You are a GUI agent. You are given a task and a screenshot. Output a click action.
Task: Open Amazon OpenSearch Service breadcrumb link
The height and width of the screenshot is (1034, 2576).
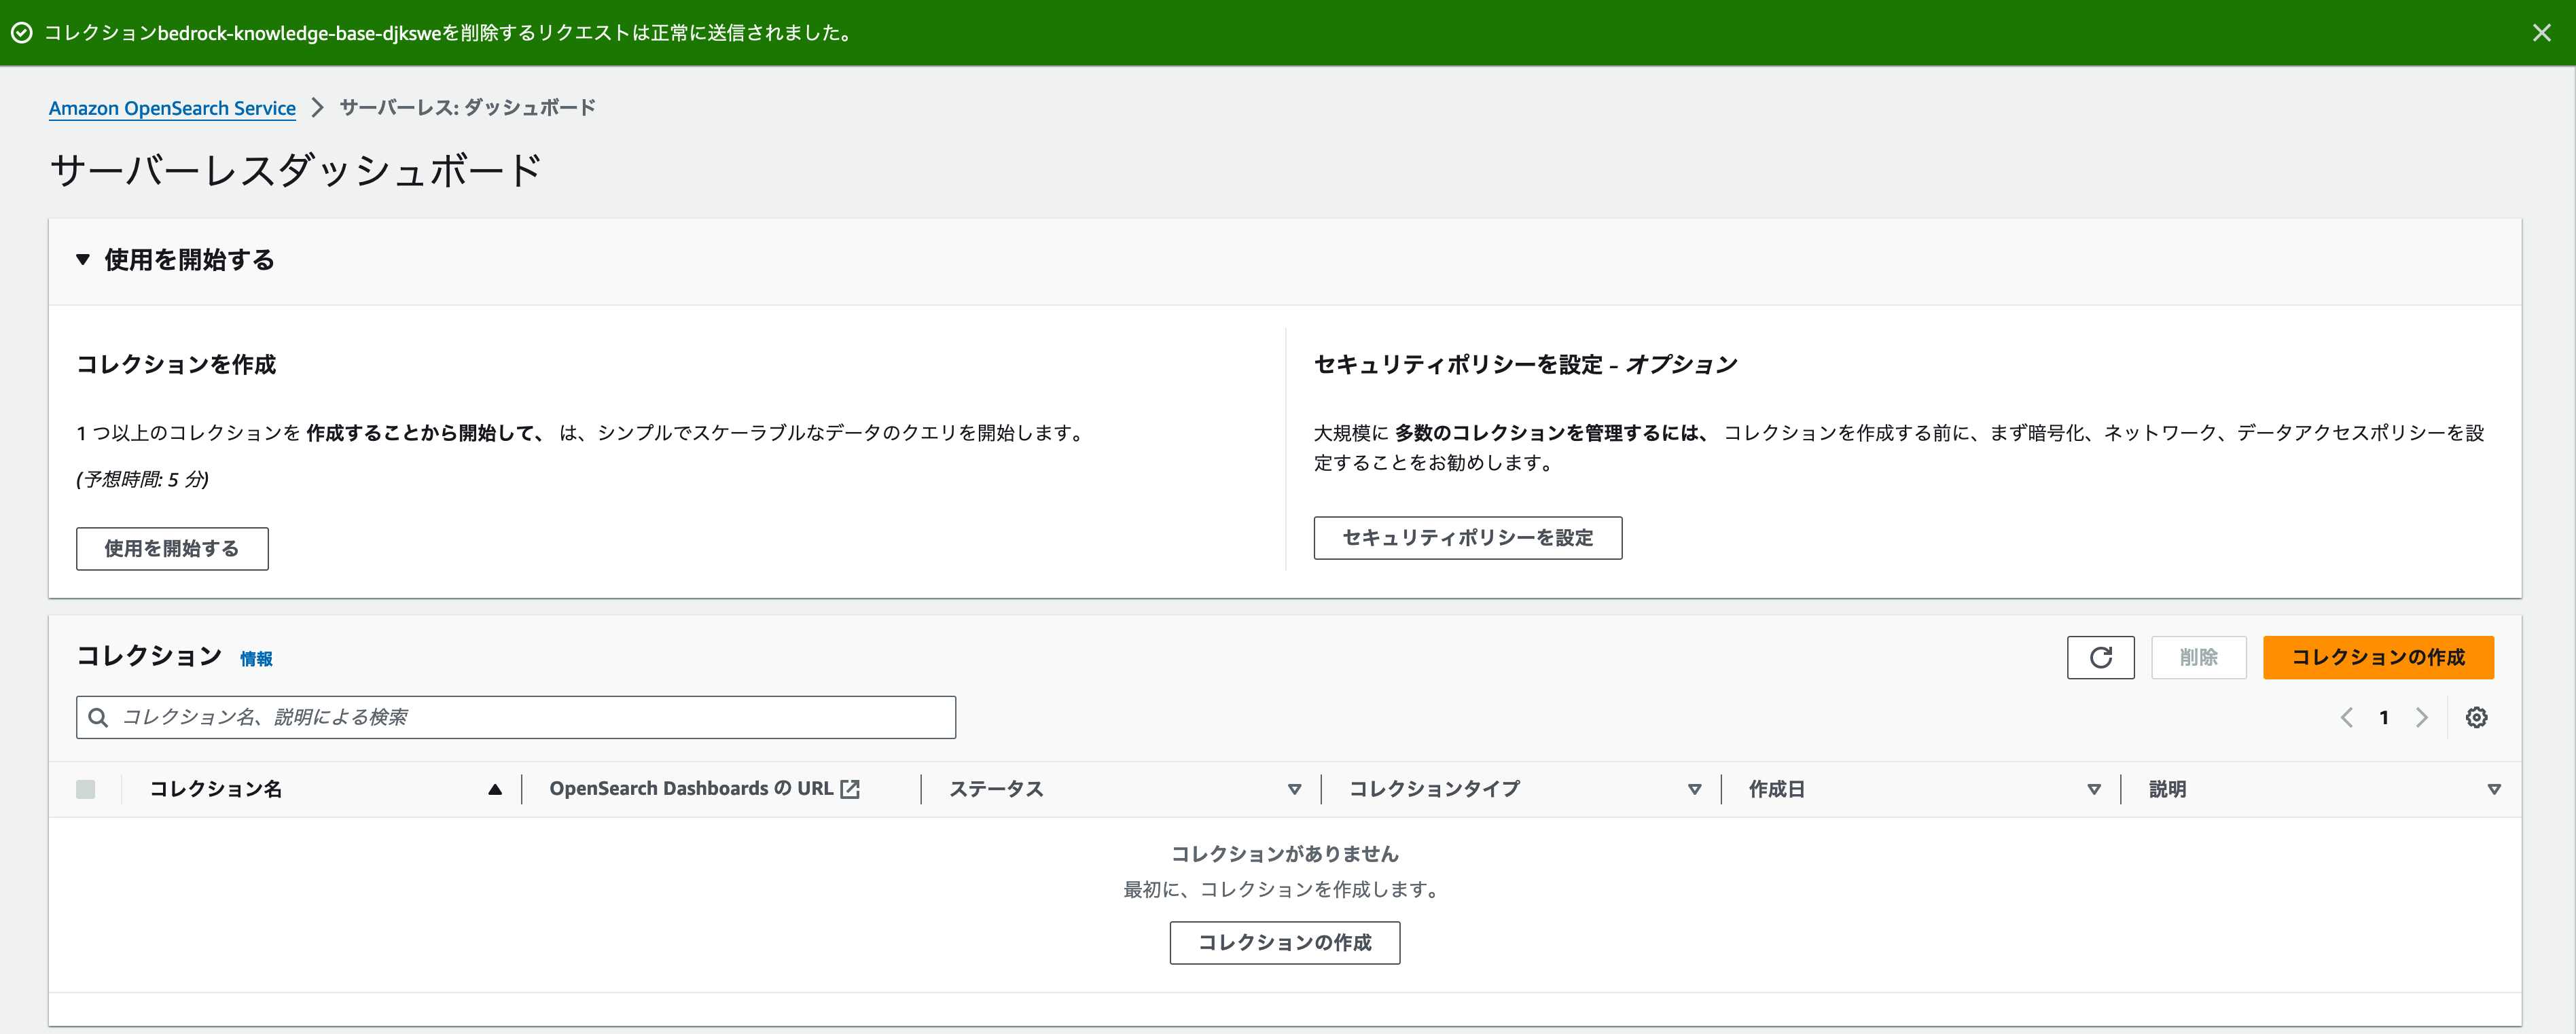(x=172, y=108)
